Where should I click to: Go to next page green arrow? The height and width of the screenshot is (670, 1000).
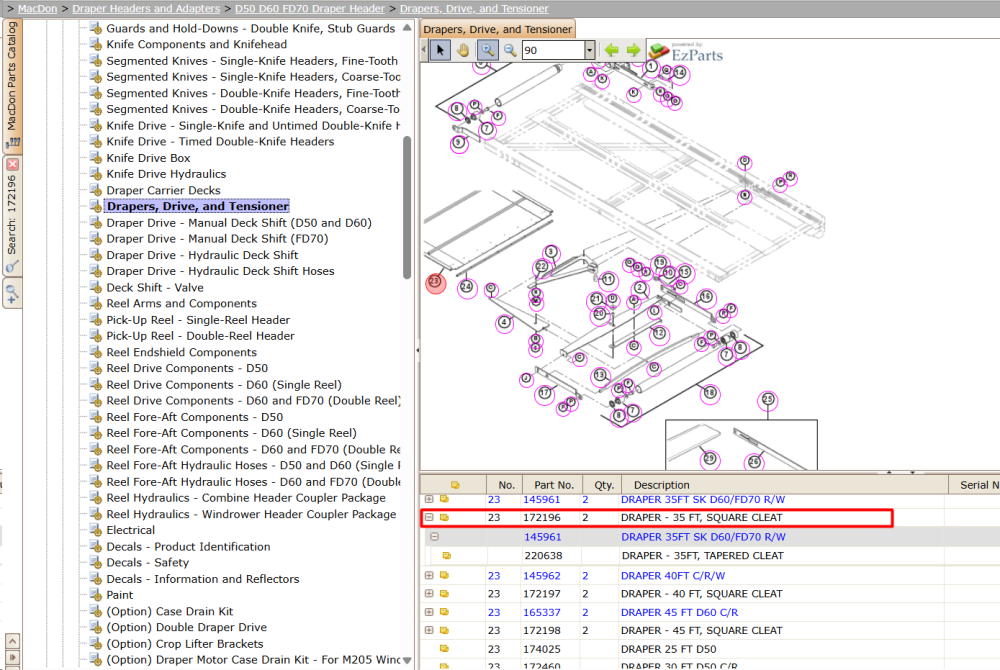tap(633, 50)
